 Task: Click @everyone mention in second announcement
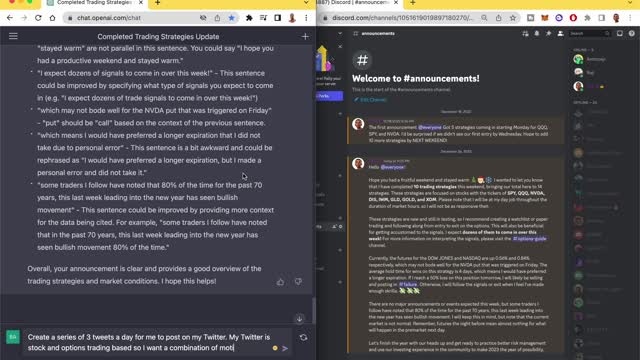(x=393, y=167)
